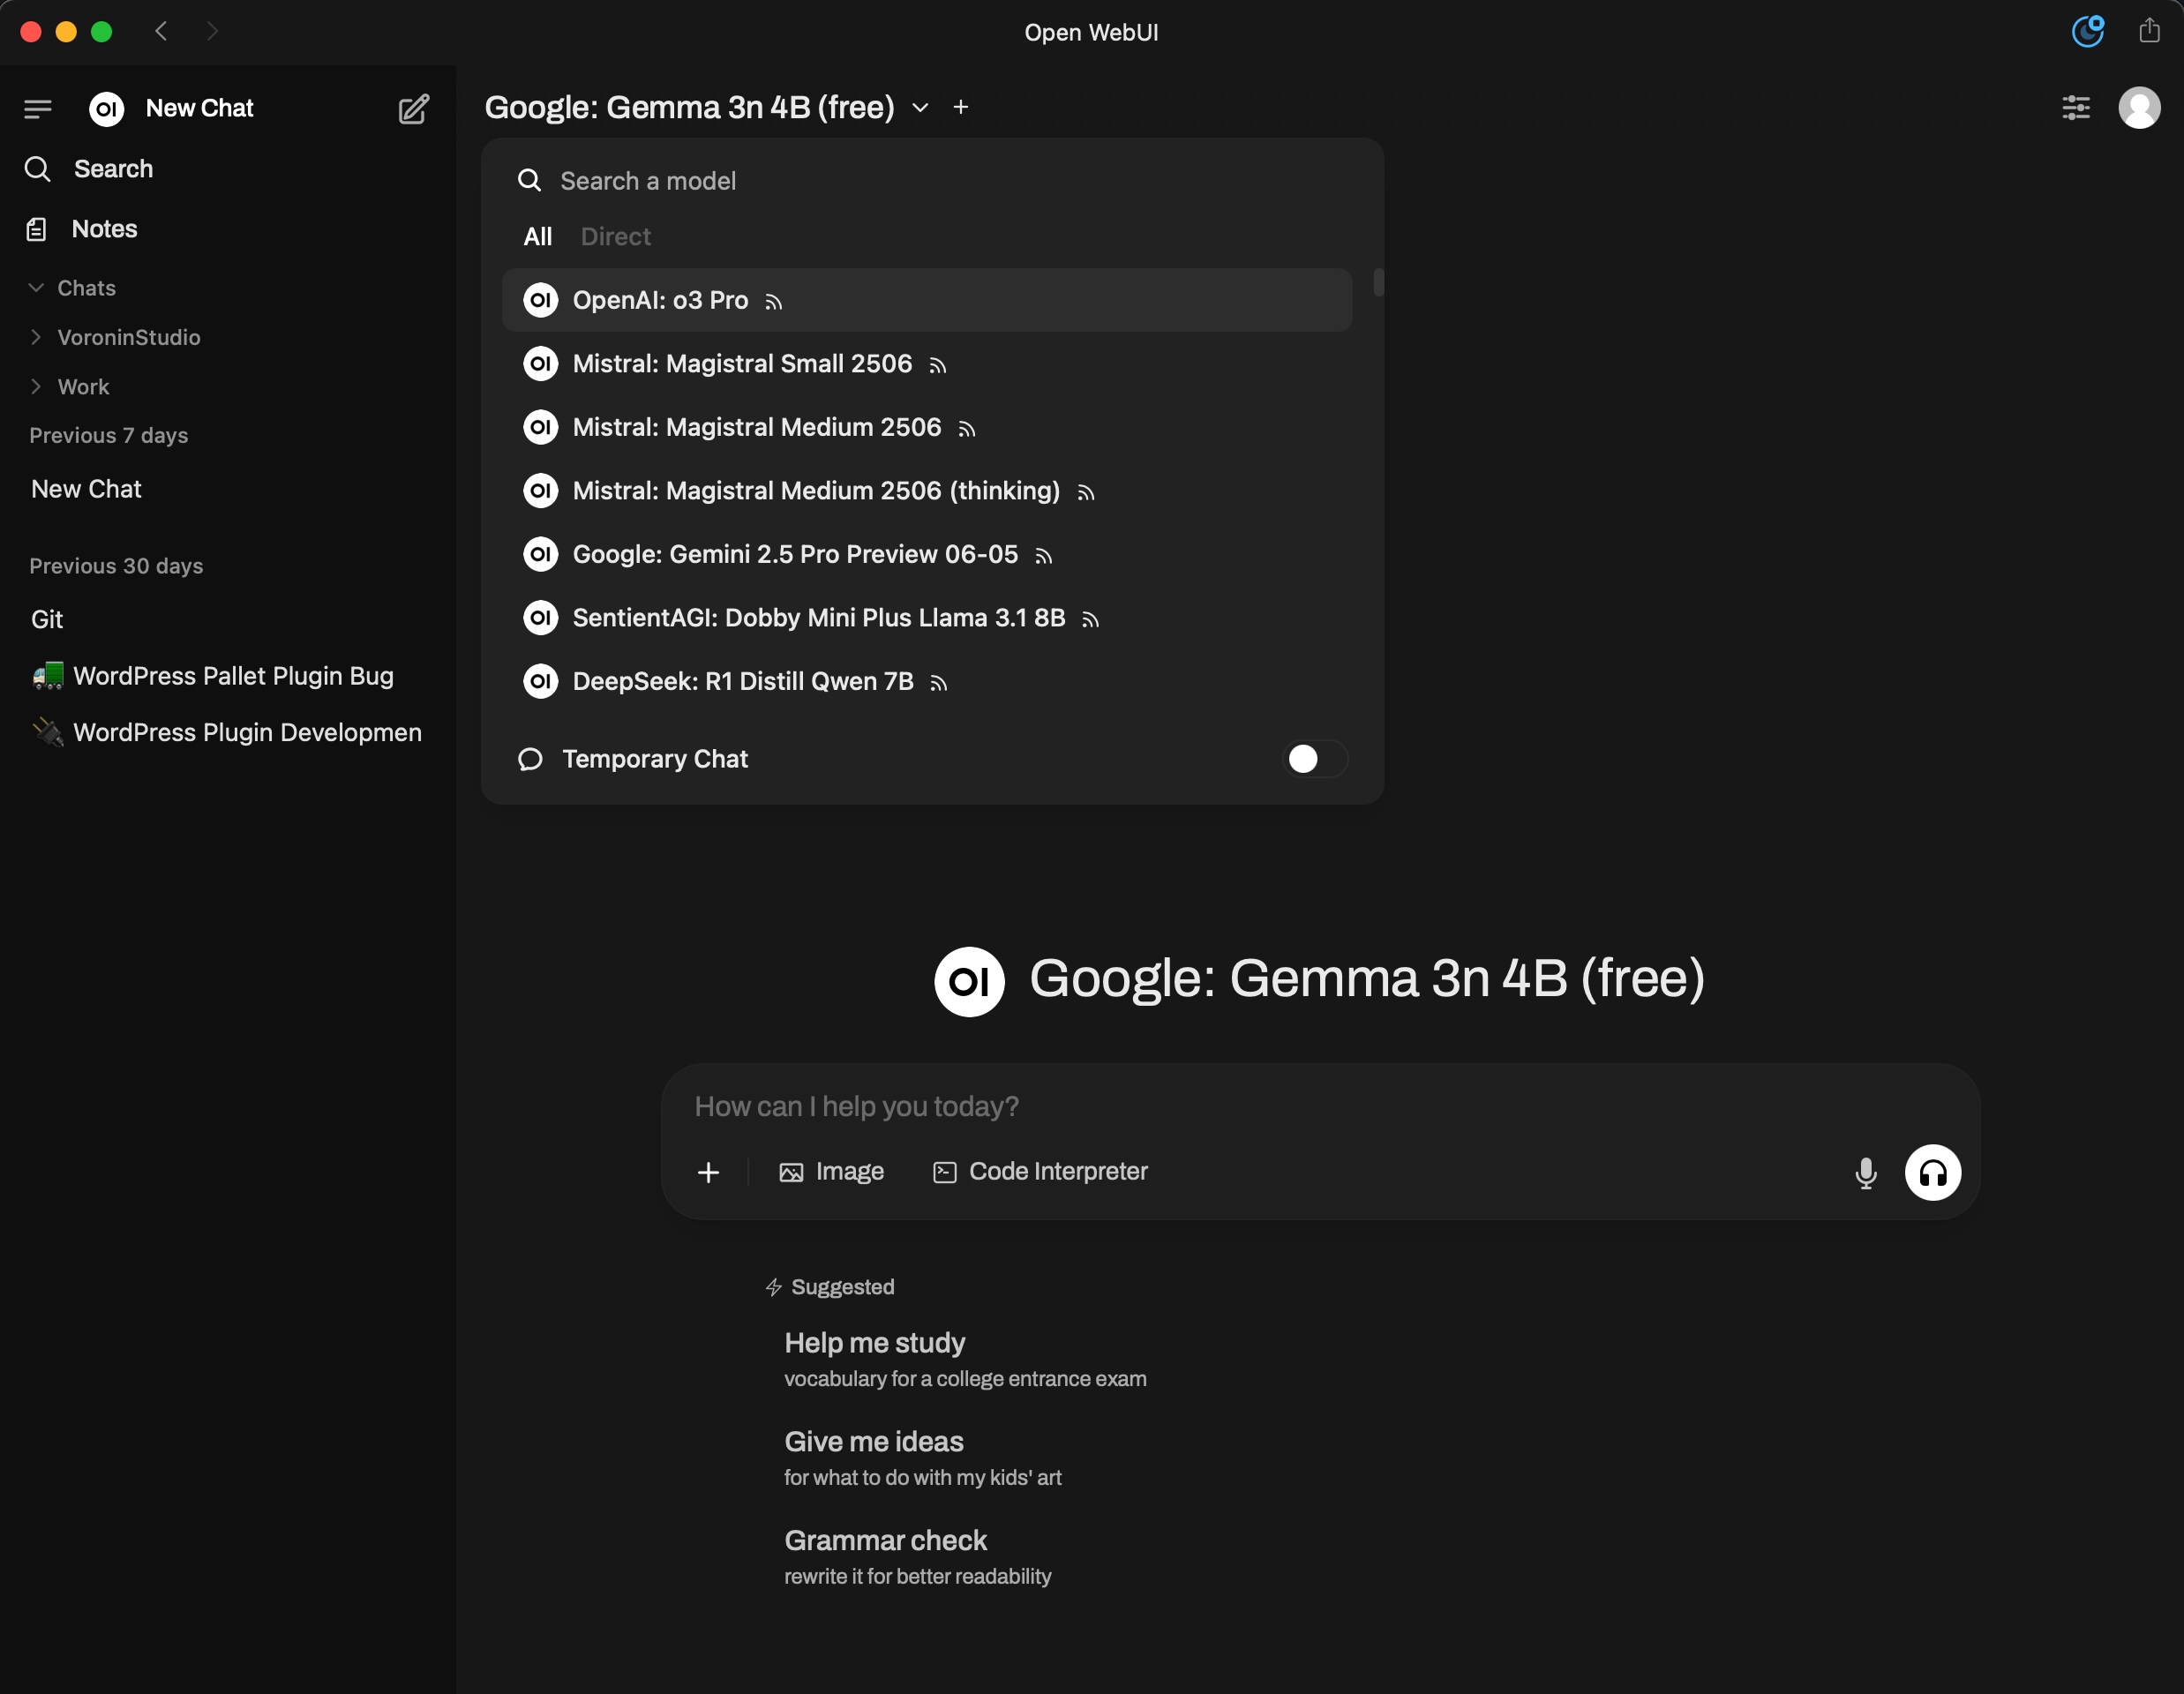2184x1694 pixels.
Task: Open the Gemma 3n 4B model dropdown
Action: (707, 107)
